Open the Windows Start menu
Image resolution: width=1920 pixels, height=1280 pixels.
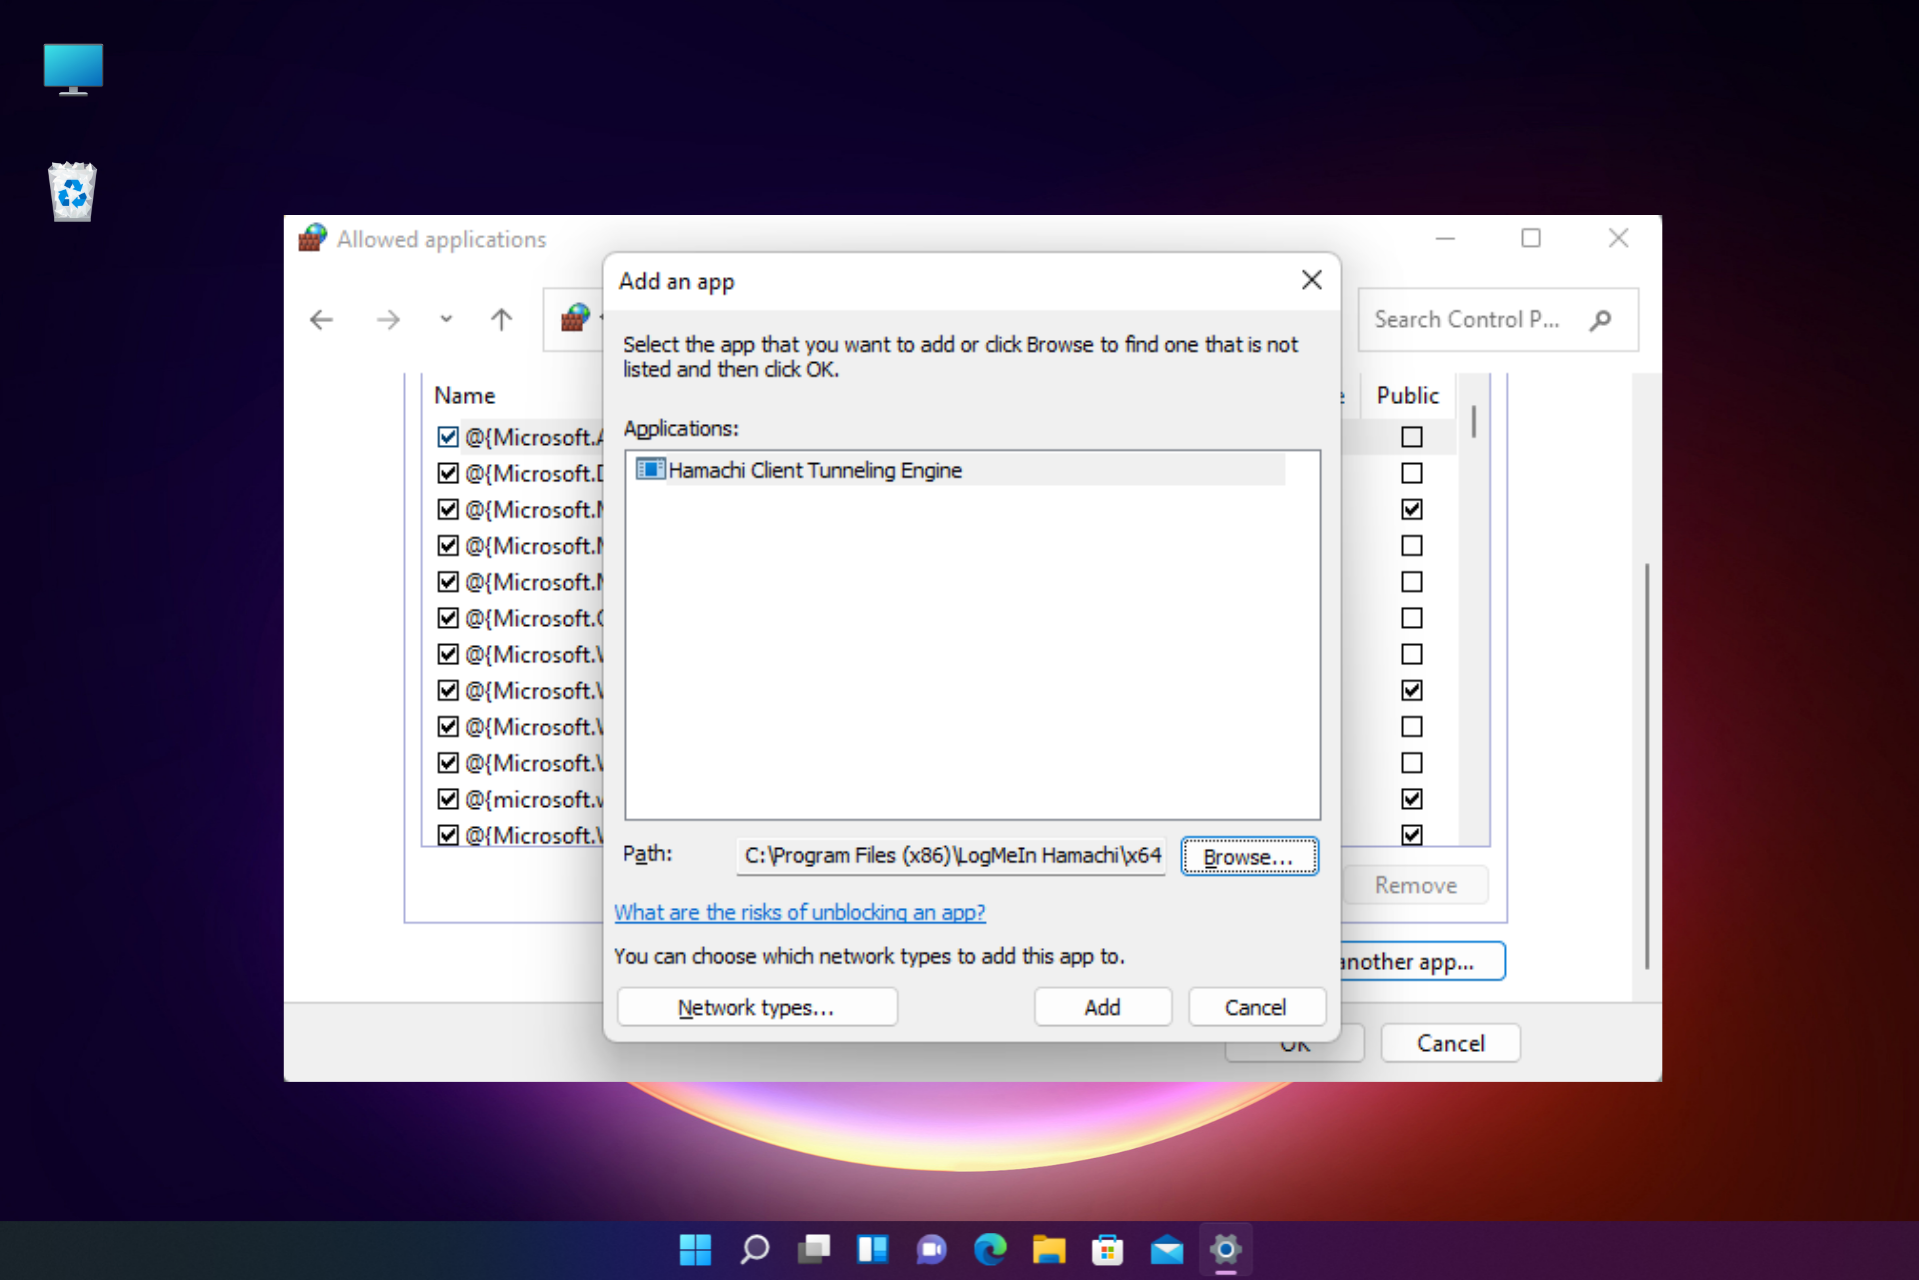point(695,1249)
